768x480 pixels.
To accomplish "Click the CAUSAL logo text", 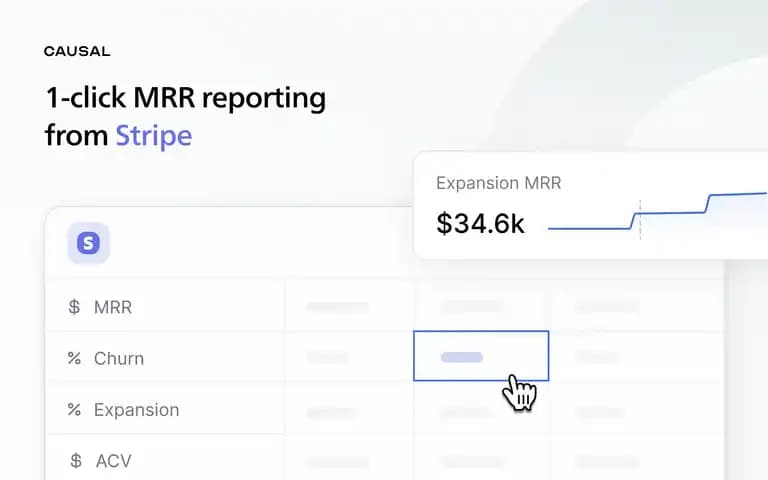I will point(77,51).
